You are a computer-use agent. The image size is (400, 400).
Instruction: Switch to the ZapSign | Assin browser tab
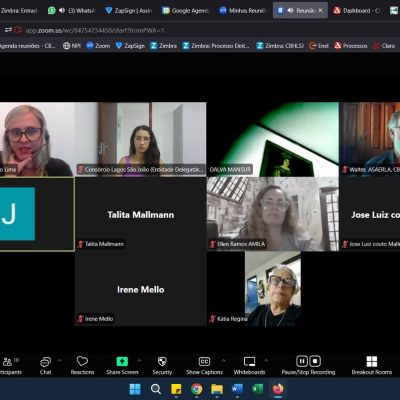[129, 11]
